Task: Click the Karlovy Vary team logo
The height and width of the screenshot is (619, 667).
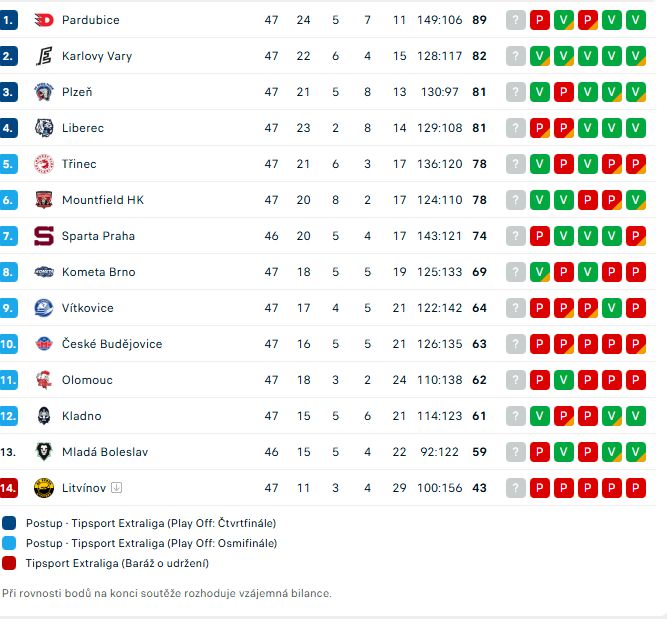Action: 44,56
